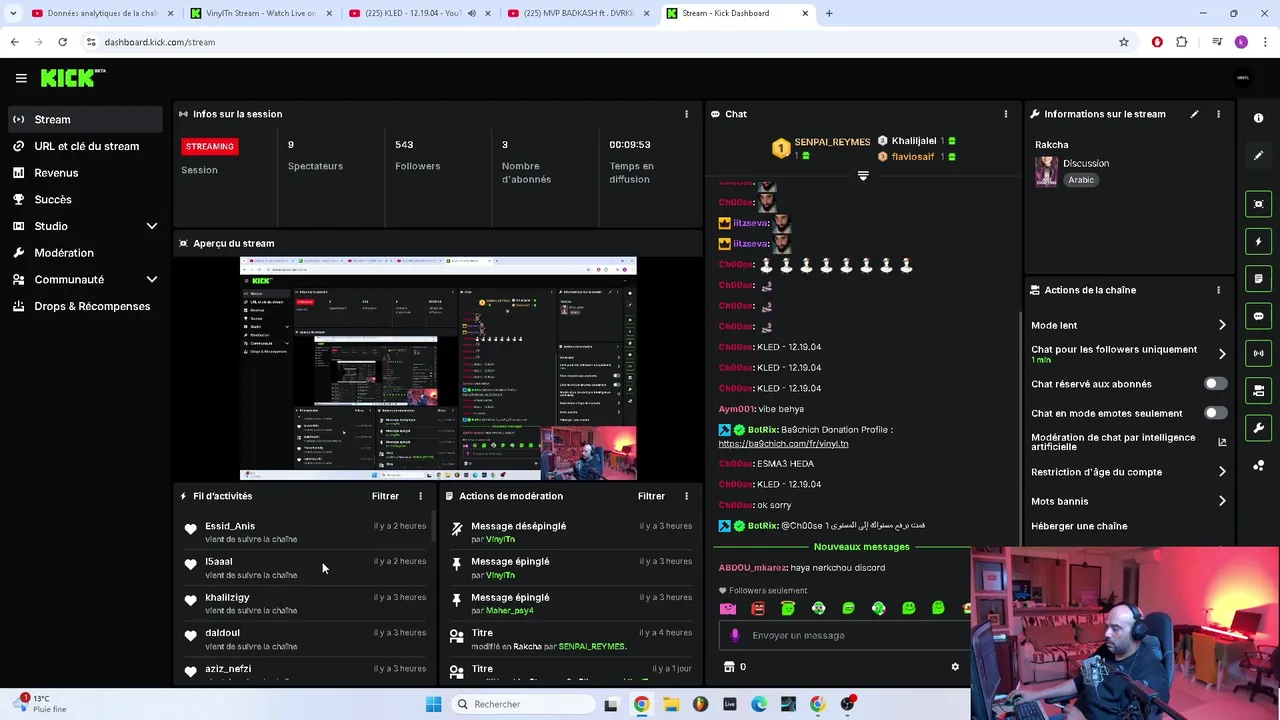Open the hamburger menu next to Kick logo
The height and width of the screenshot is (720, 1280).
(21, 78)
